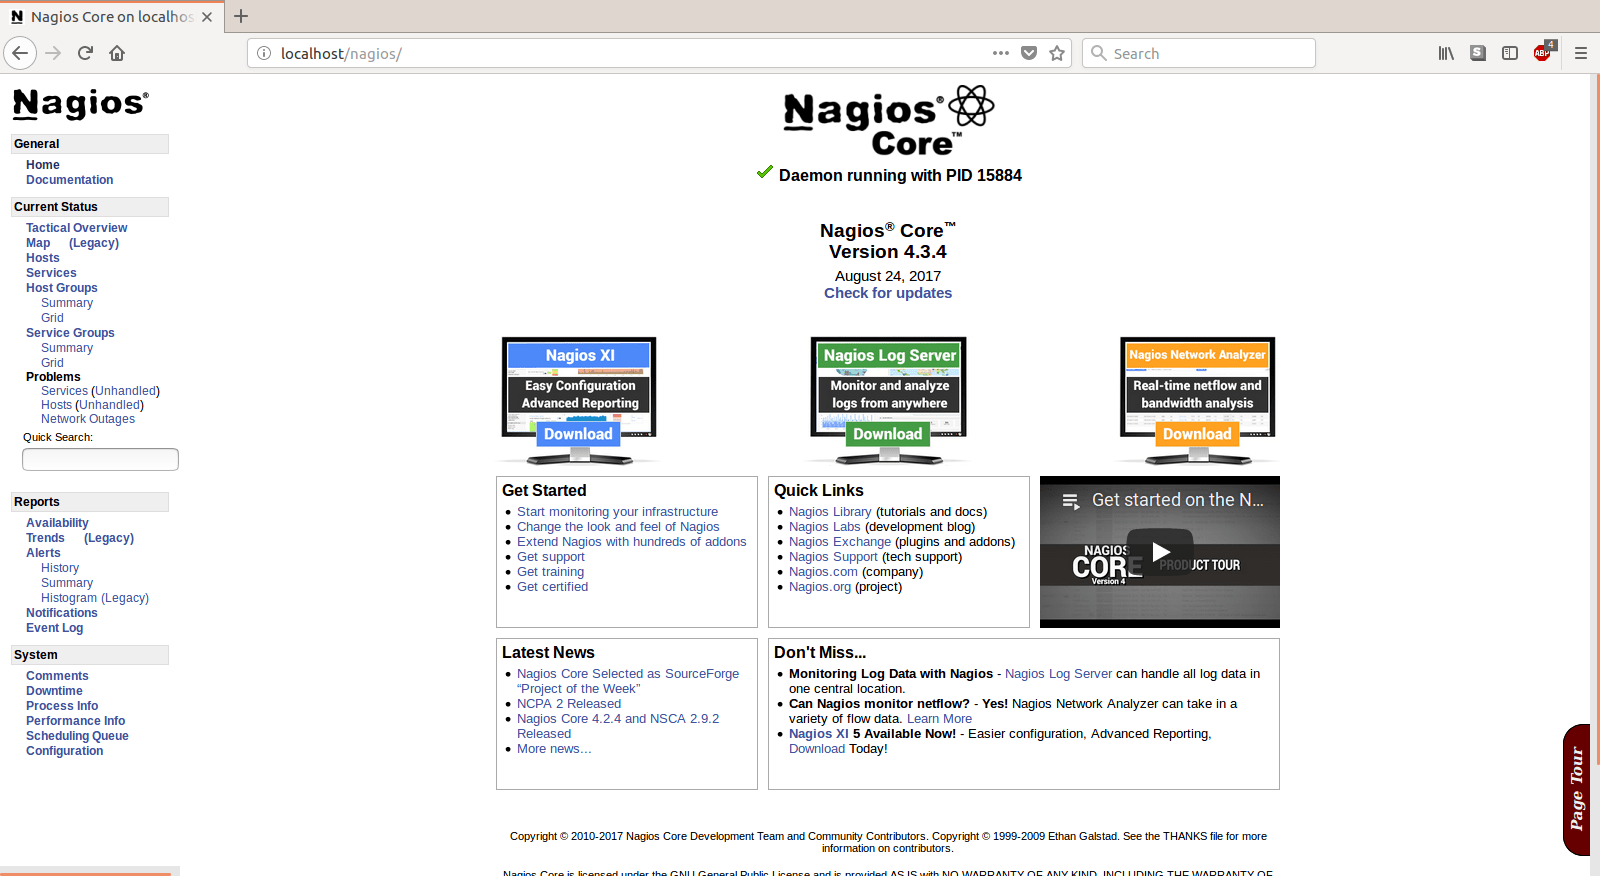Open the Scheduling Queue
Image resolution: width=1600 pixels, height=876 pixels.
pos(77,736)
